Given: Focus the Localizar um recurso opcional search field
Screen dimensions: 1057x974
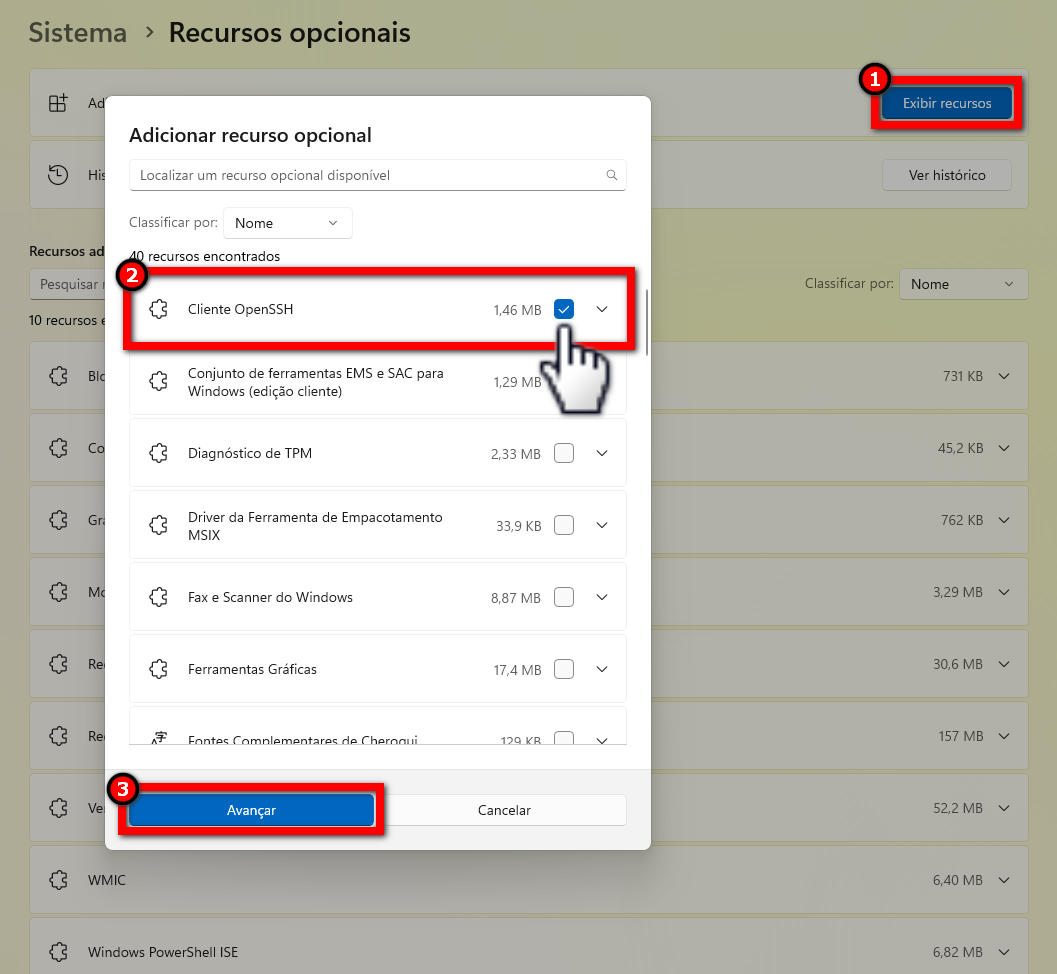Looking at the screenshot, I should (x=378, y=175).
